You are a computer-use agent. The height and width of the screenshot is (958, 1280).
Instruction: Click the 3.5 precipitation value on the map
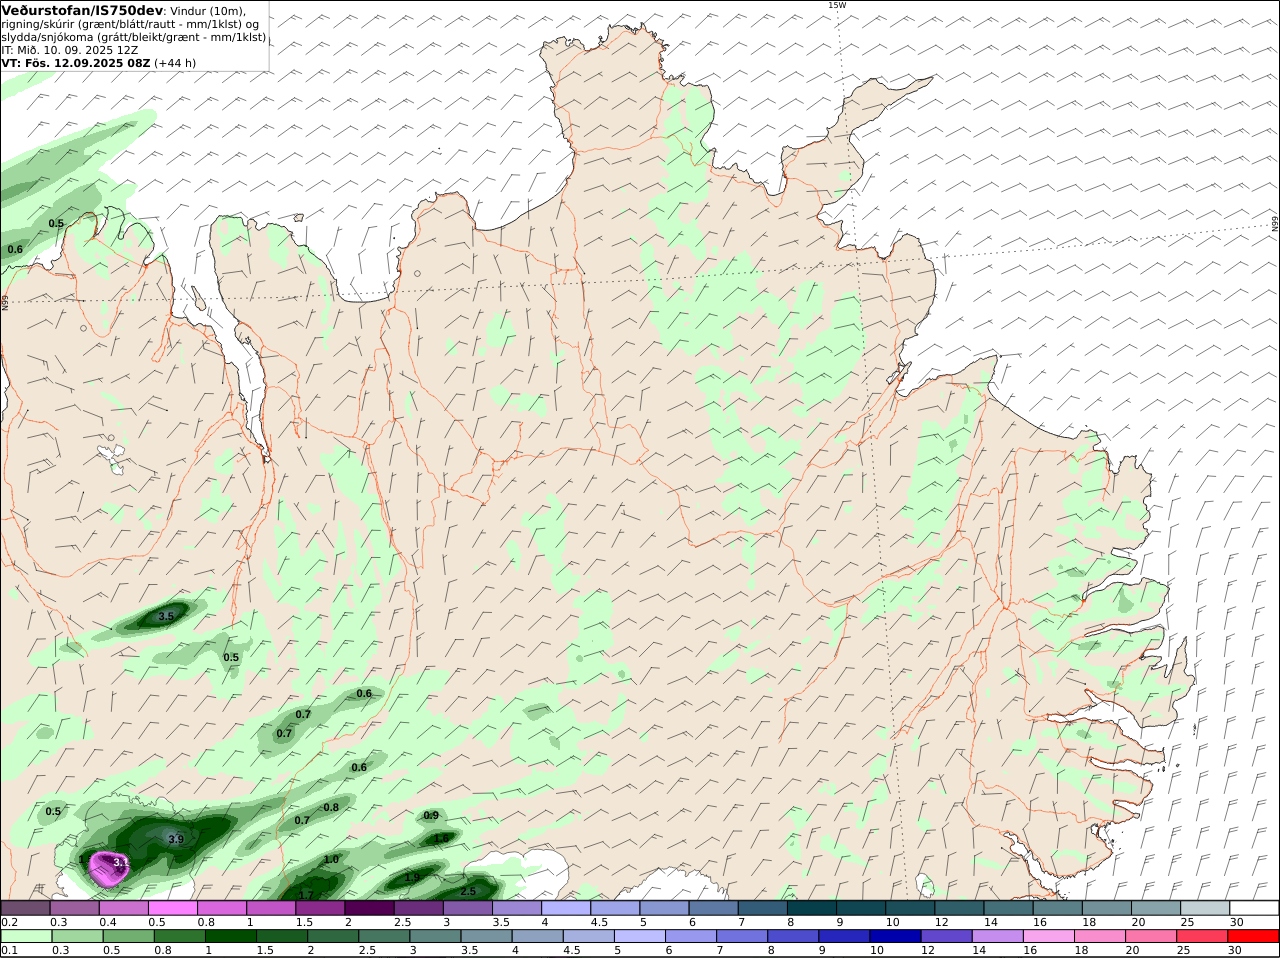(x=166, y=617)
